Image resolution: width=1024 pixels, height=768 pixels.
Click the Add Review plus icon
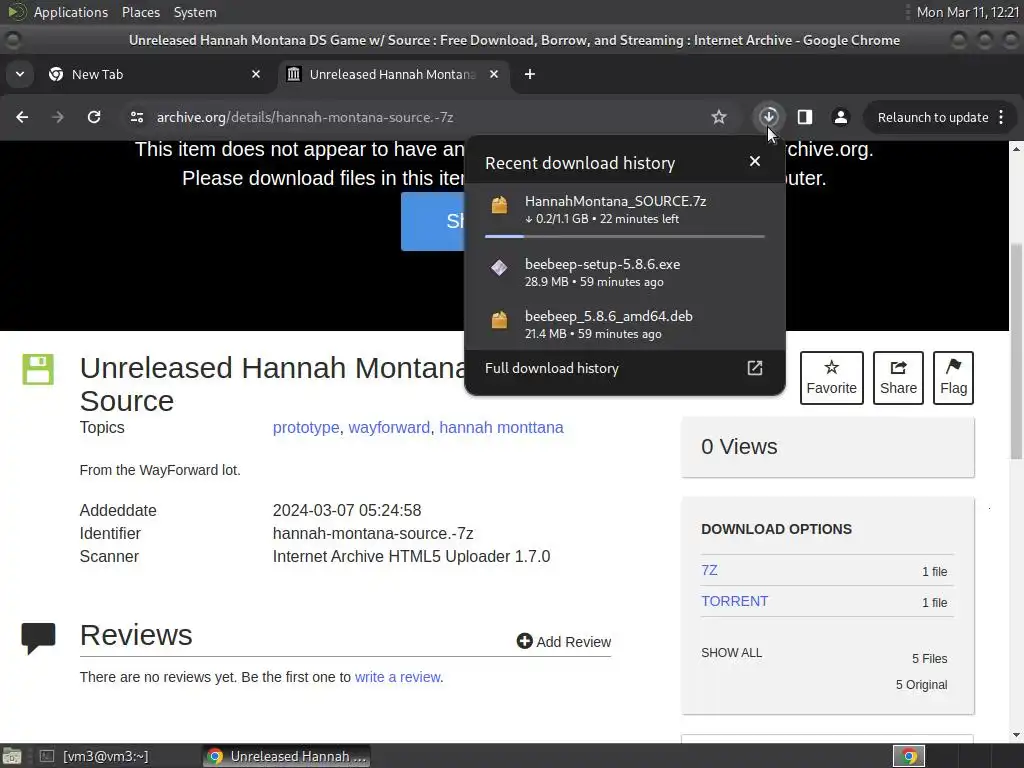click(524, 641)
